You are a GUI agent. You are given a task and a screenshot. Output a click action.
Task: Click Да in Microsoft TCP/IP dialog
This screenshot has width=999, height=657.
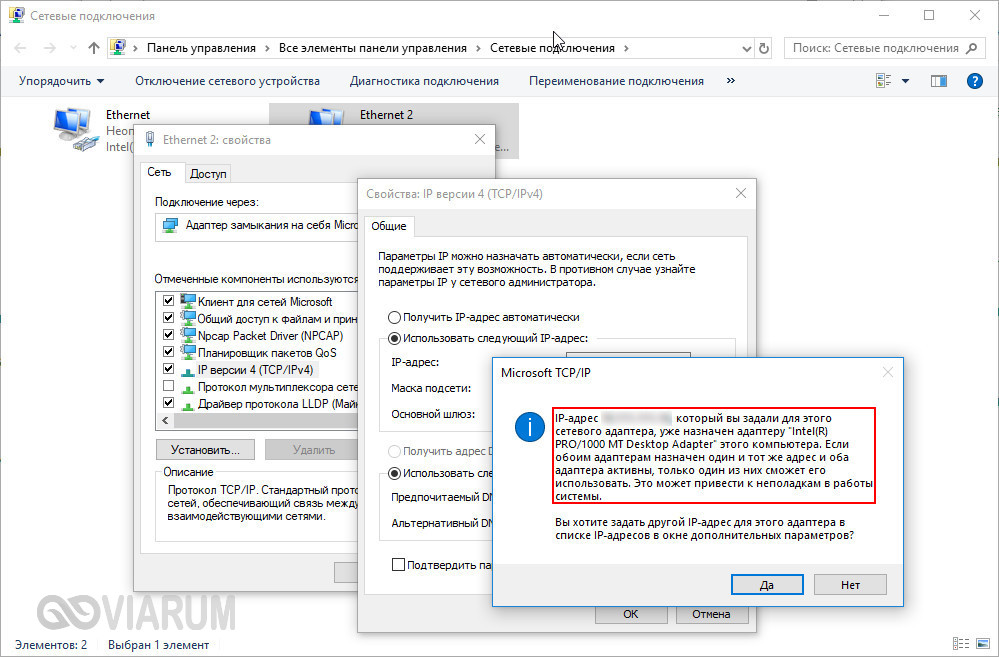pos(767,585)
